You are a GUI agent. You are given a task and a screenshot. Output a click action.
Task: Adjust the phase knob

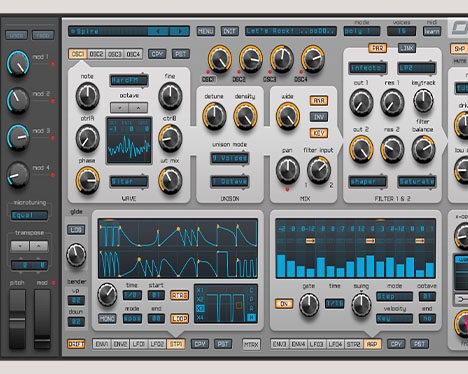(x=88, y=180)
